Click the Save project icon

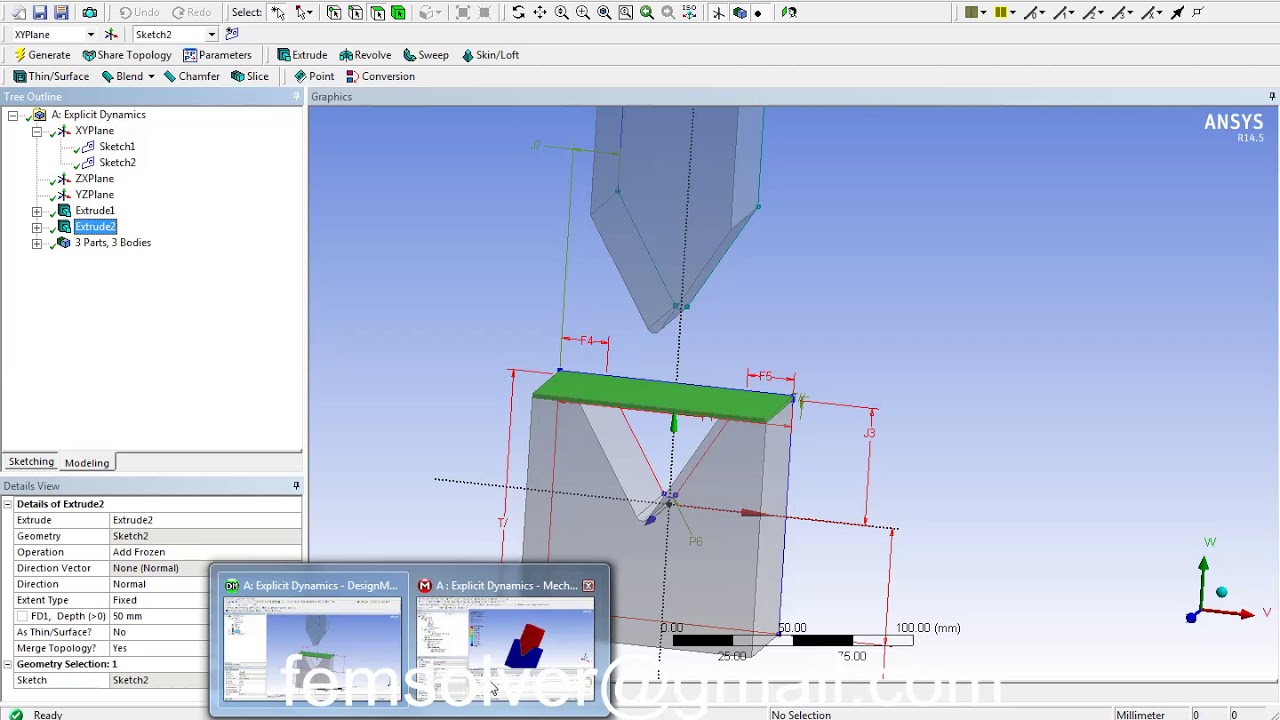point(40,12)
